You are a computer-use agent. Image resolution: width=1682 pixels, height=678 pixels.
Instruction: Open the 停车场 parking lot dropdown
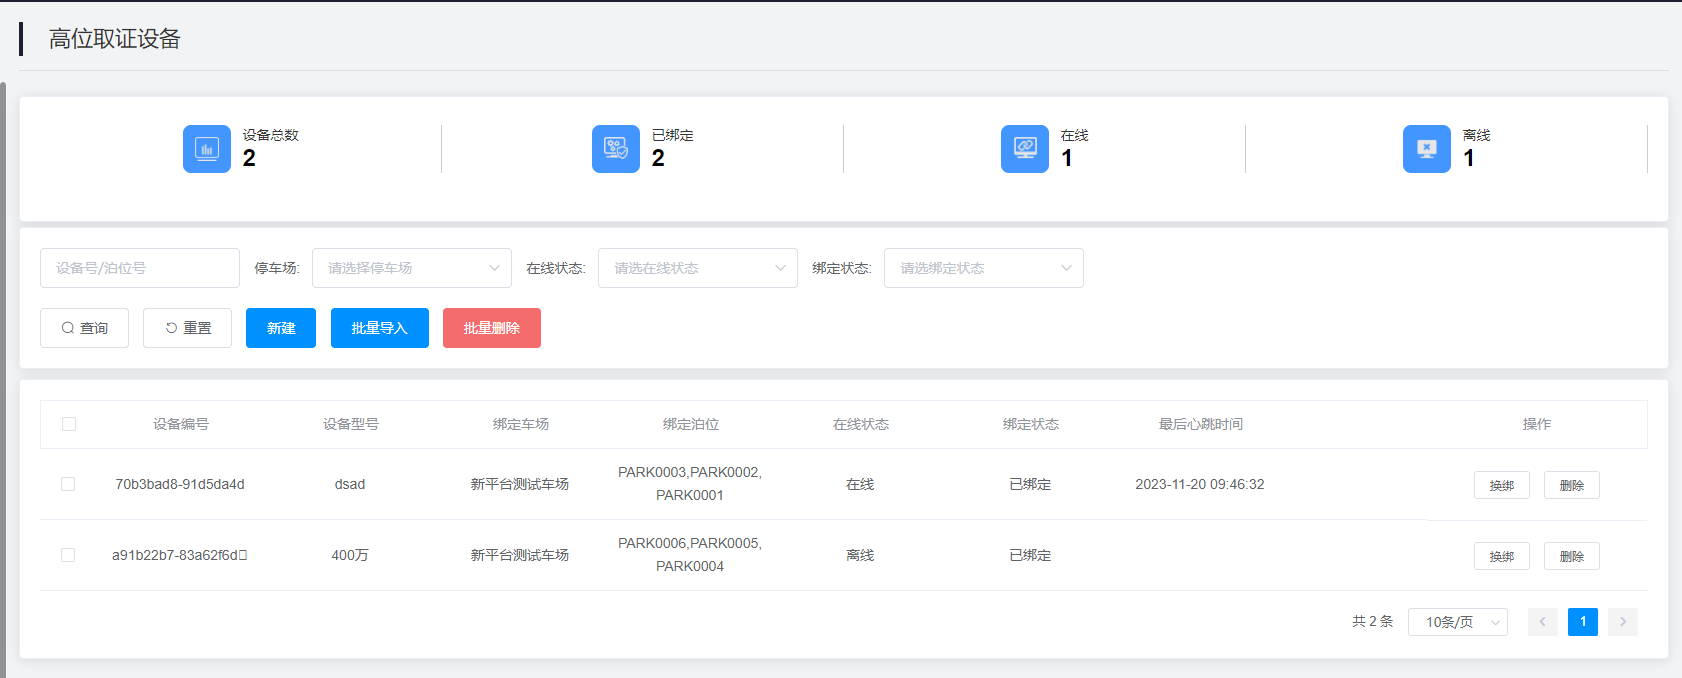411,268
